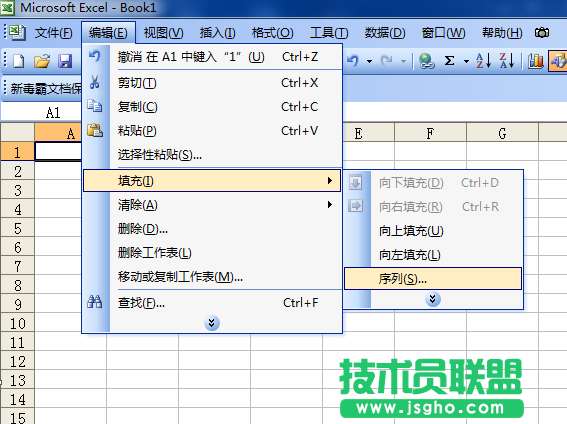Screen dimensions: 567x424
Task: Select the column F header
Action: click(430, 133)
